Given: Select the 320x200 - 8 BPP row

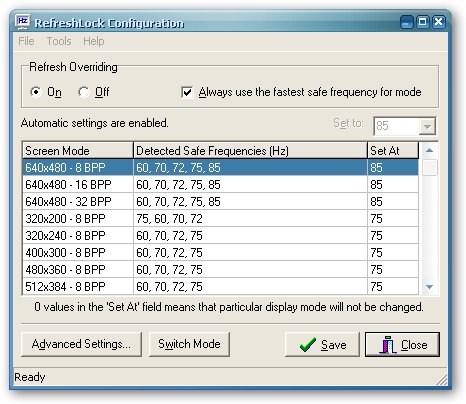Looking at the screenshot, I should [x=220, y=218].
